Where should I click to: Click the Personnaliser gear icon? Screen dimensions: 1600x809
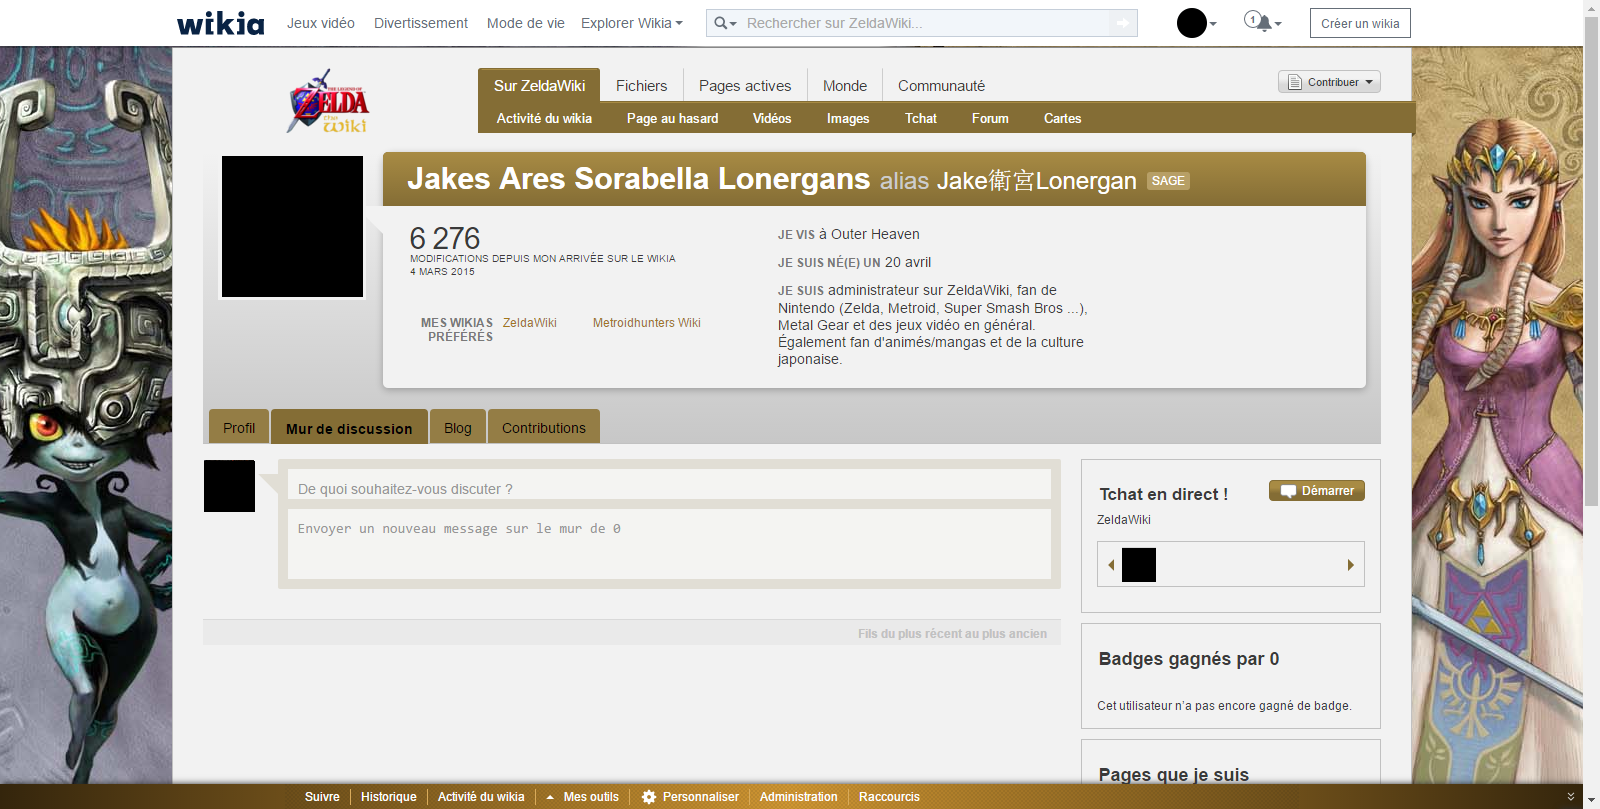pyautogui.click(x=649, y=797)
